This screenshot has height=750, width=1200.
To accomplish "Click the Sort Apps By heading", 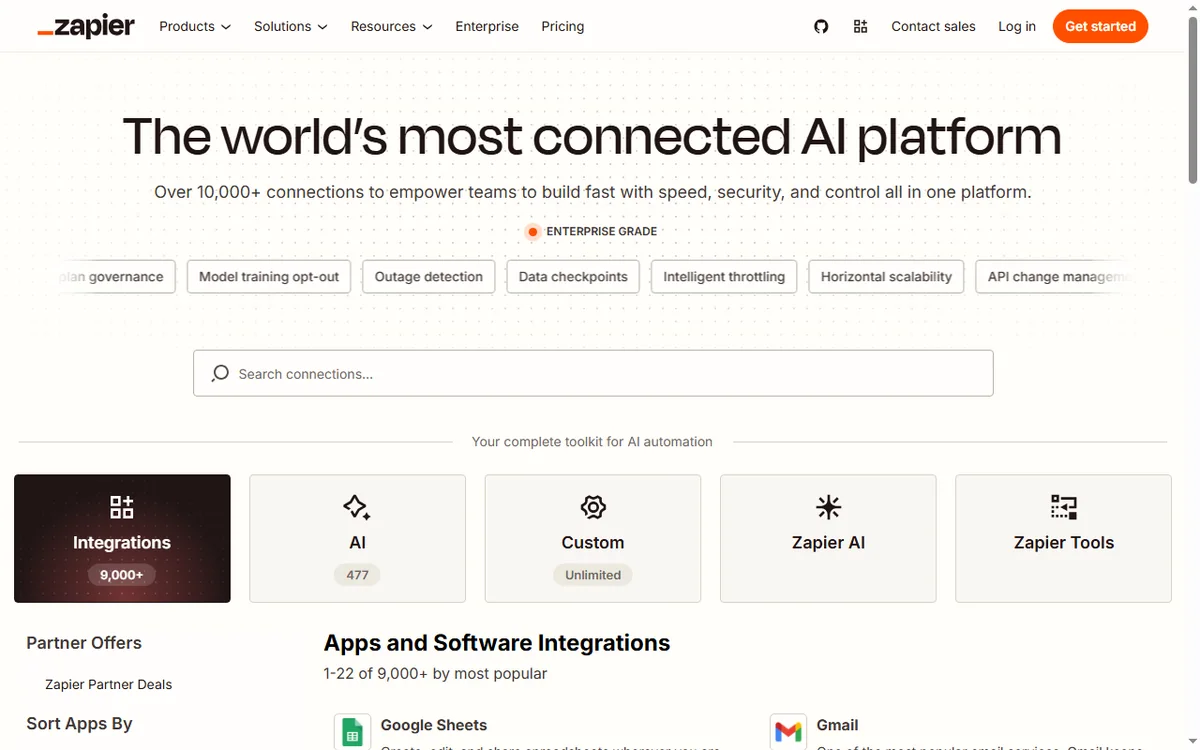I will (79, 723).
